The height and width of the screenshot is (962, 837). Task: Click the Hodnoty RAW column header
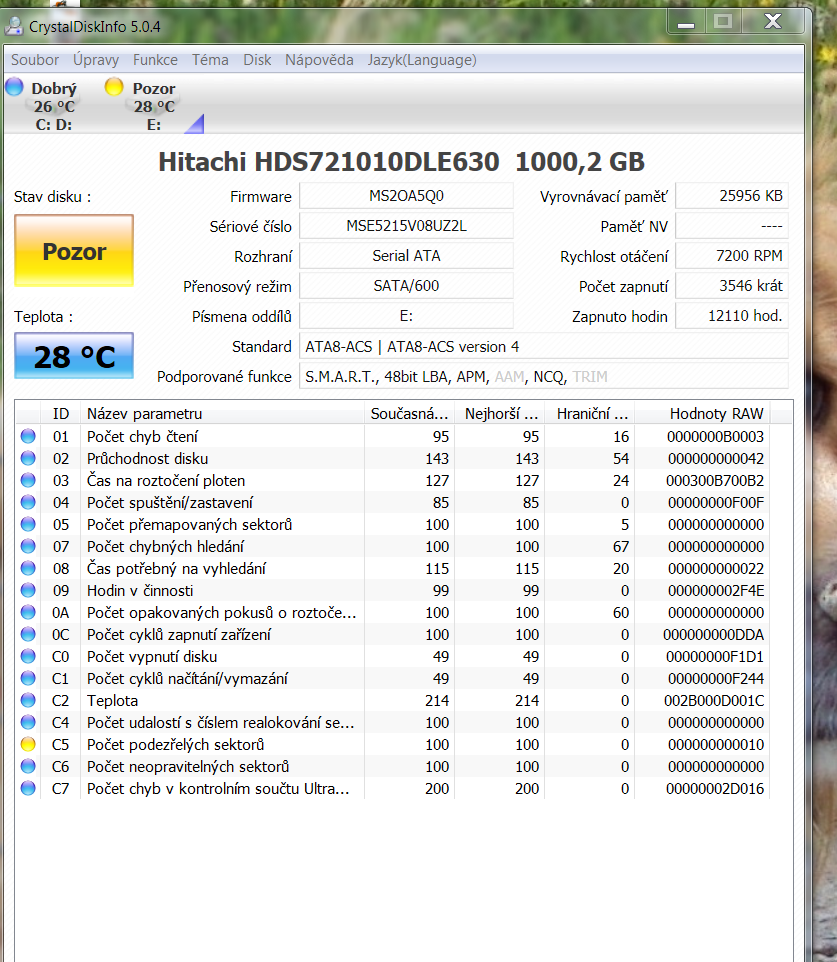702,414
